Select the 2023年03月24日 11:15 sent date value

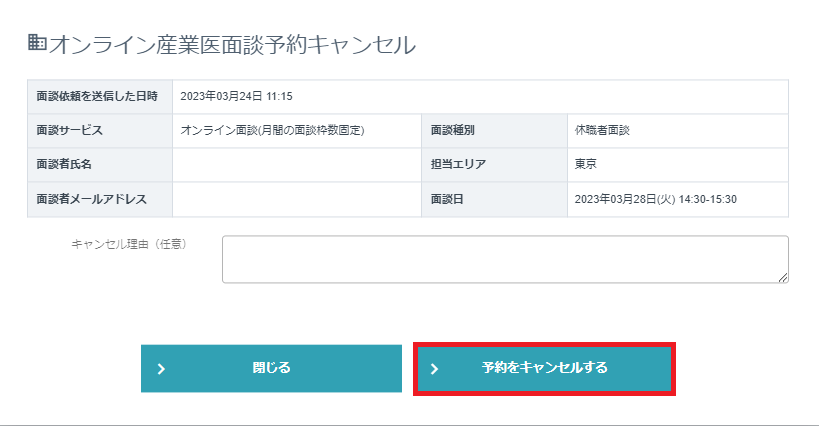(236, 97)
